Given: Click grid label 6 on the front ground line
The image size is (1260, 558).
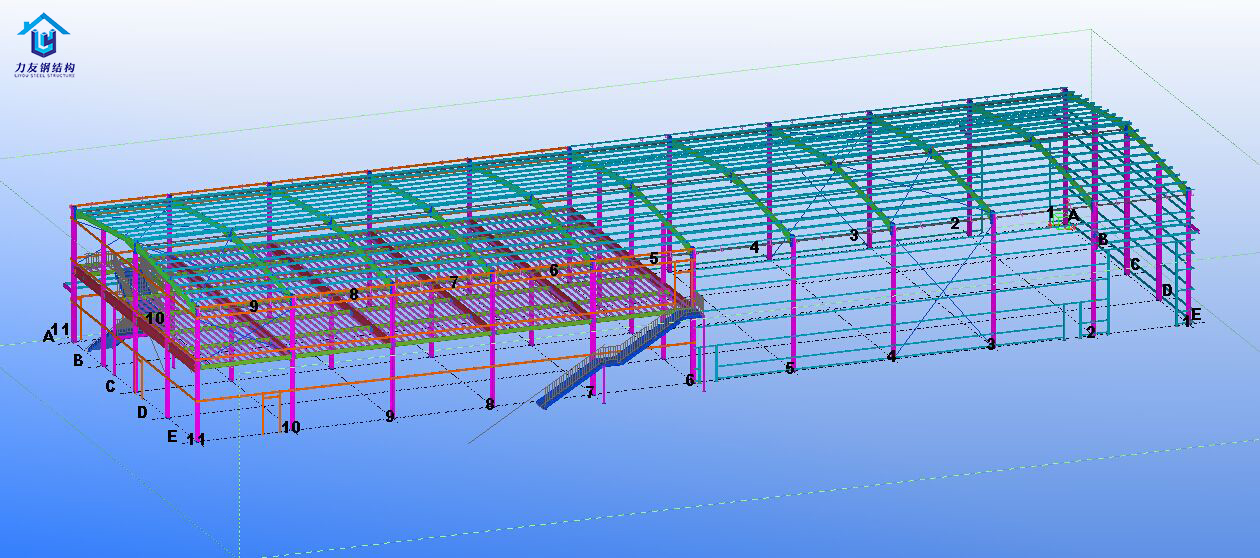Looking at the screenshot, I should coord(689,380).
